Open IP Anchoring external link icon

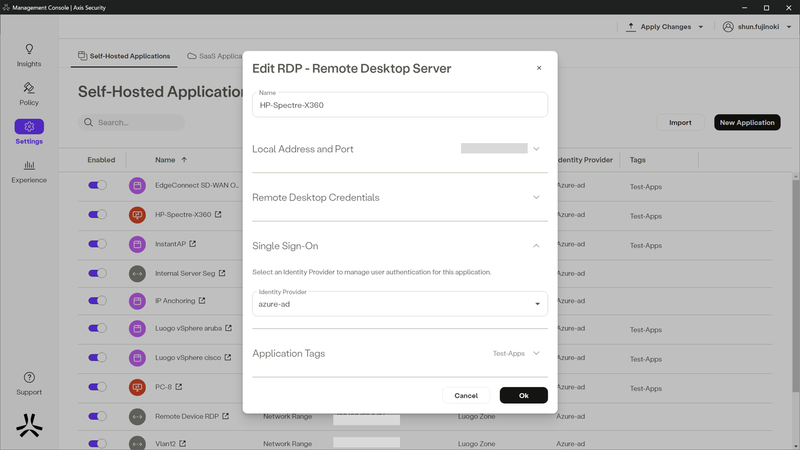(x=202, y=301)
